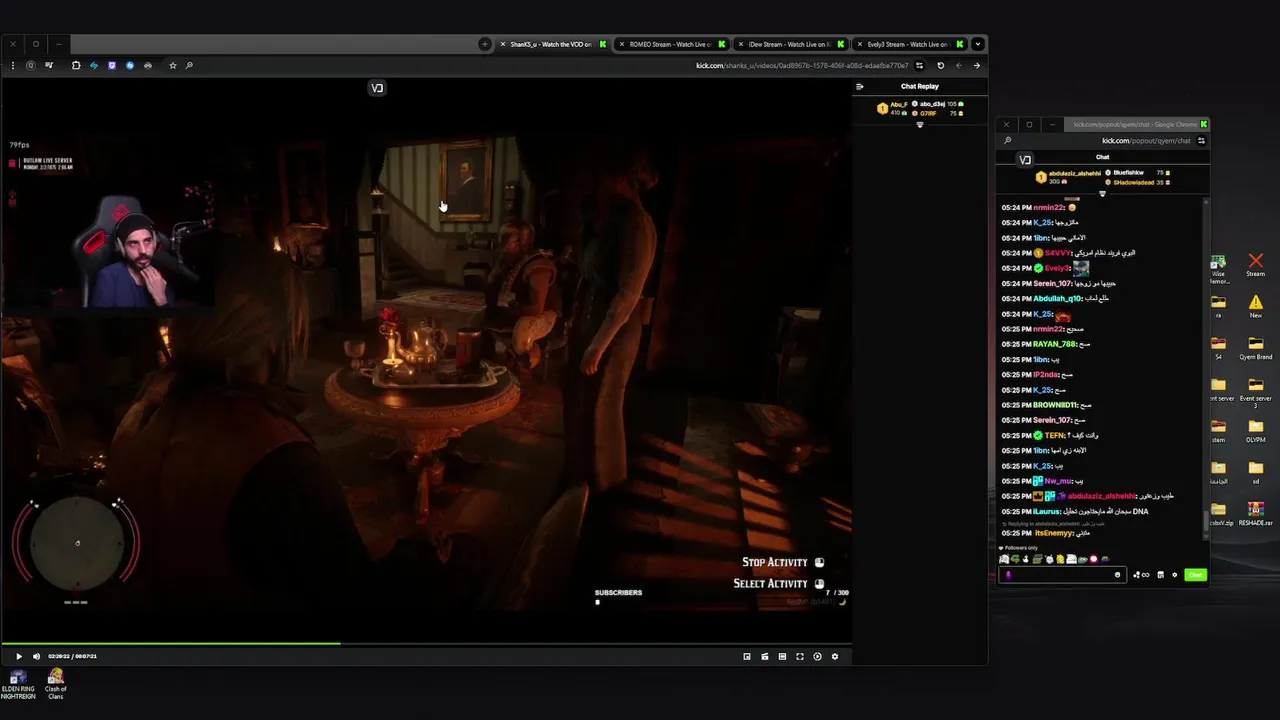
Task: Click zoom magnifier icon in popout window
Action: 1007,141
